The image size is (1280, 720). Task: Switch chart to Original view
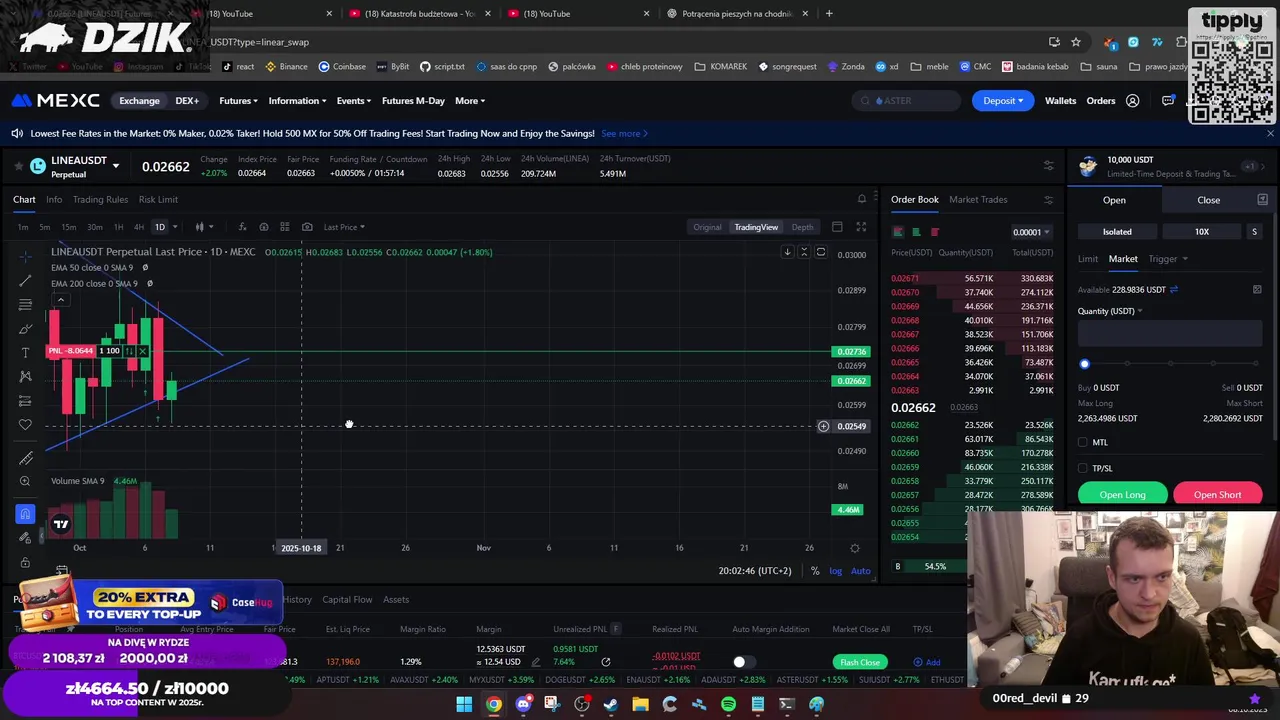click(707, 227)
